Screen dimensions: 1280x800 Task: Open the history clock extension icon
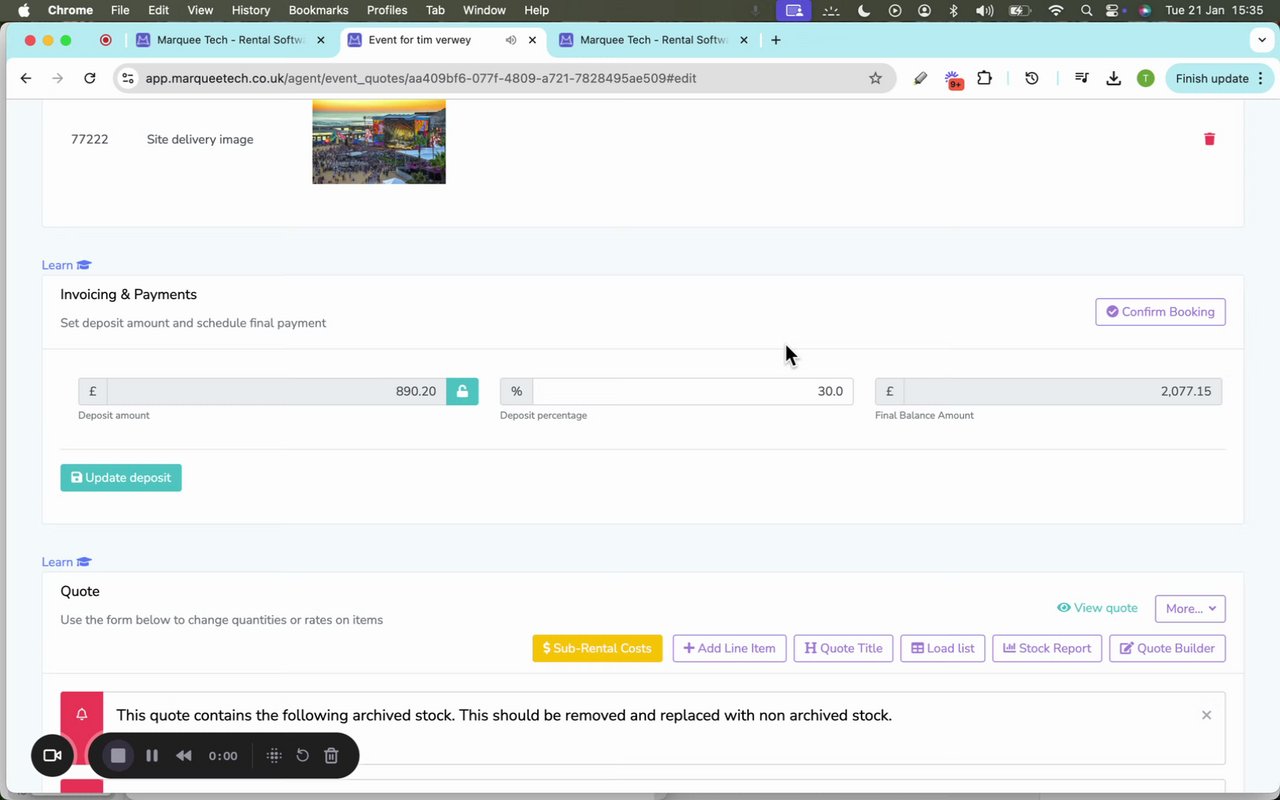tap(1032, 78)
